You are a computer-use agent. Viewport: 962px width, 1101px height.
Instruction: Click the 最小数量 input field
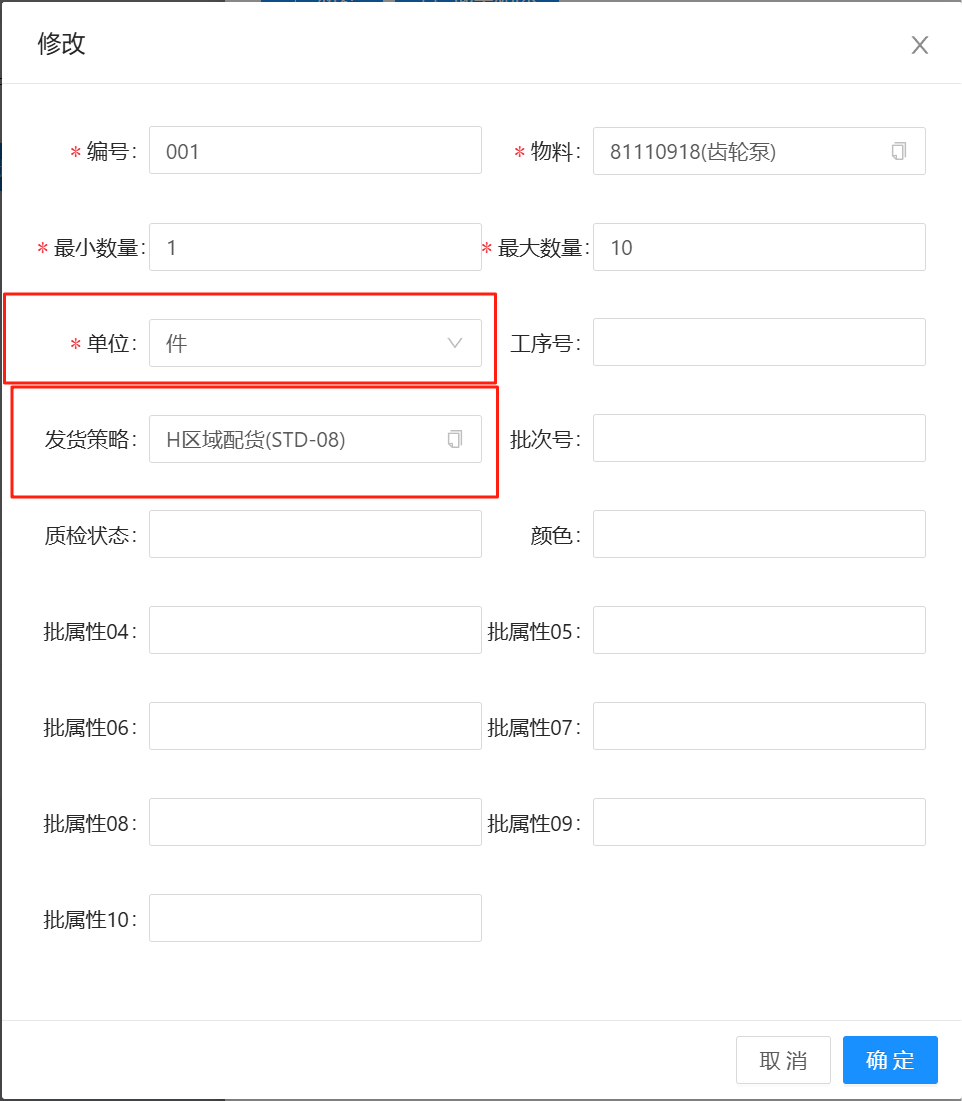(315, 247)
